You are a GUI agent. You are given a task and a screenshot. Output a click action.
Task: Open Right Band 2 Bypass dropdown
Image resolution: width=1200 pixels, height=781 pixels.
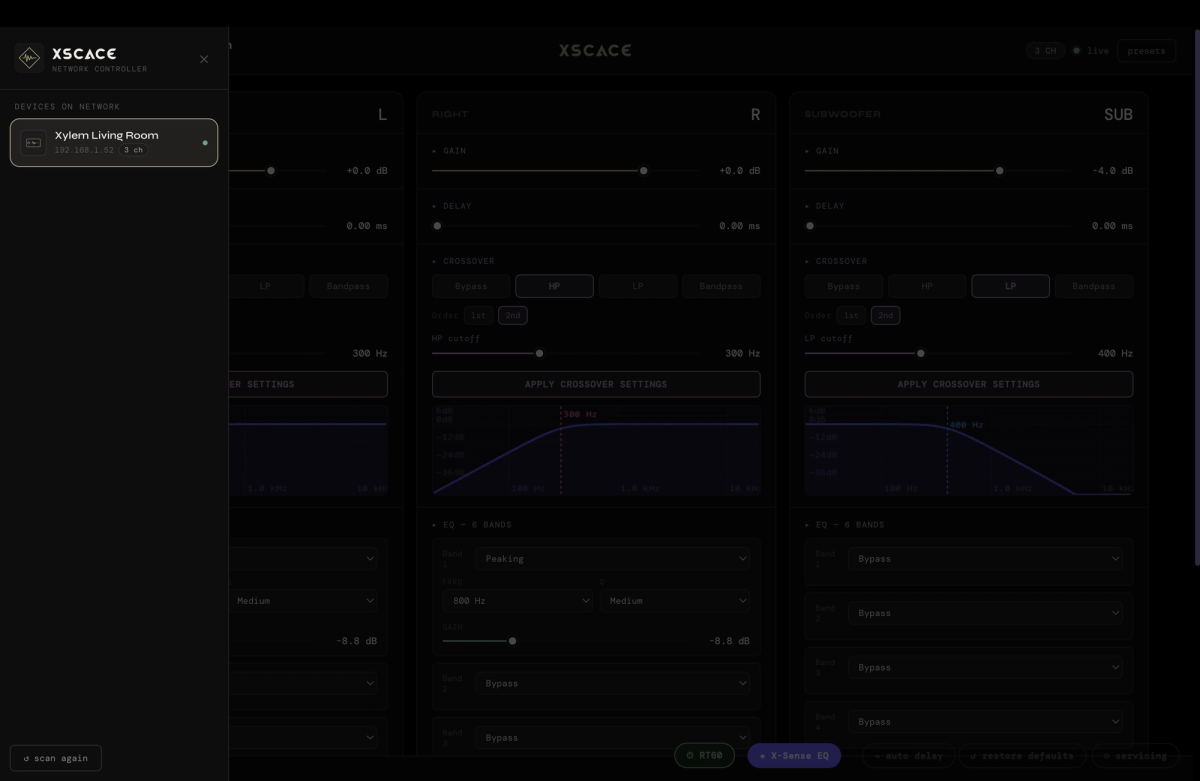pyautogui.click(x=614, y=684)
